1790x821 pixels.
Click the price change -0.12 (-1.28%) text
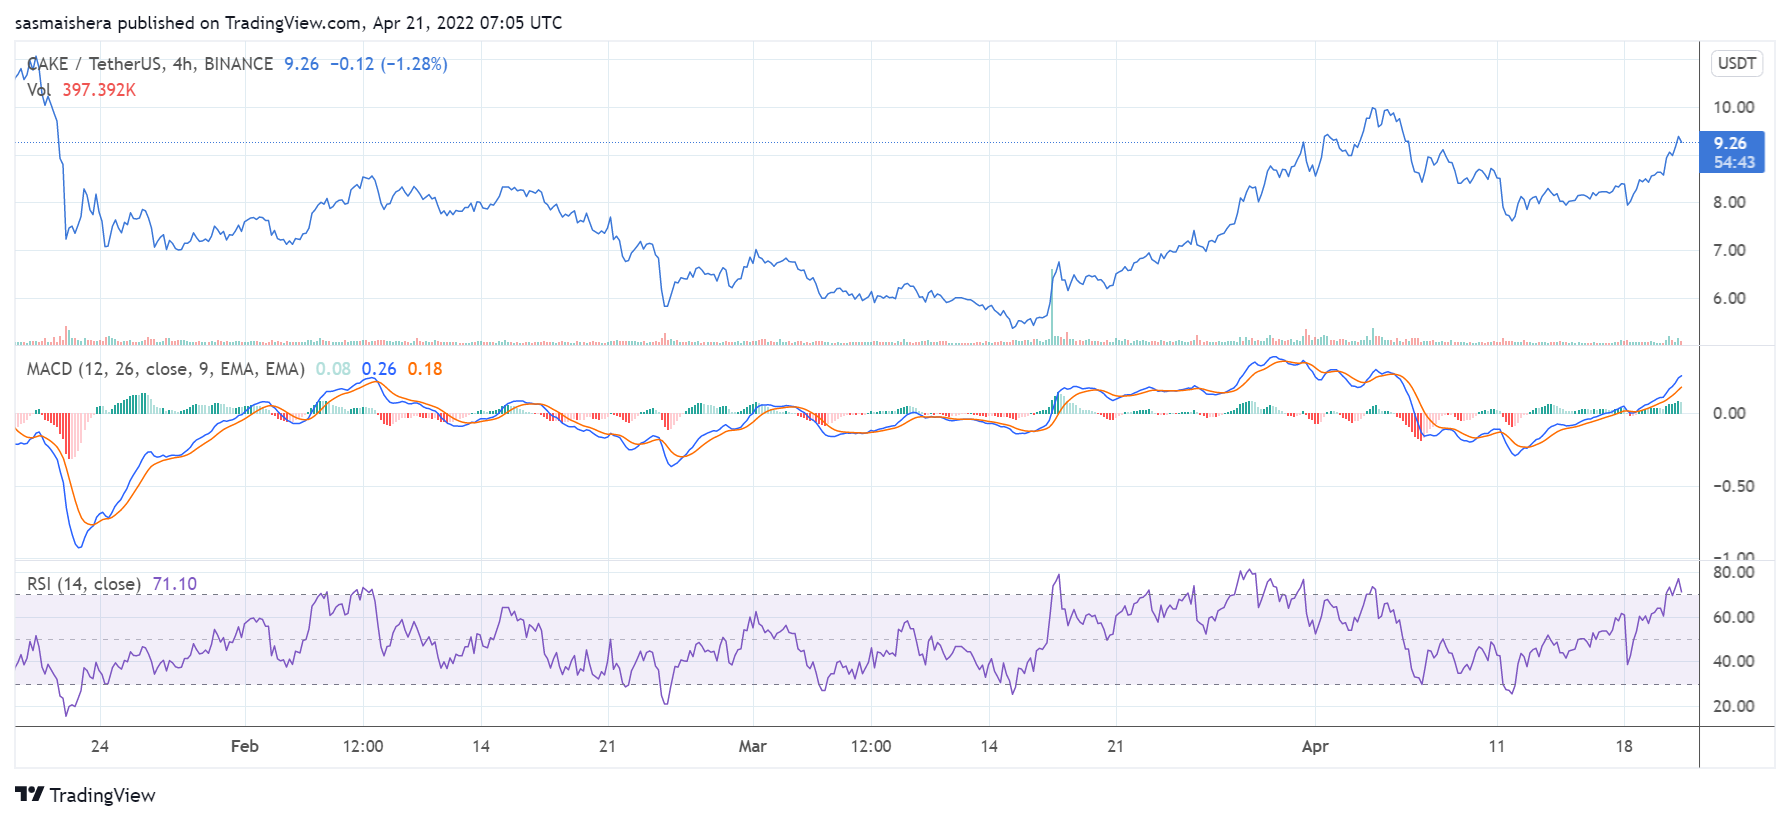coord(389,64)
